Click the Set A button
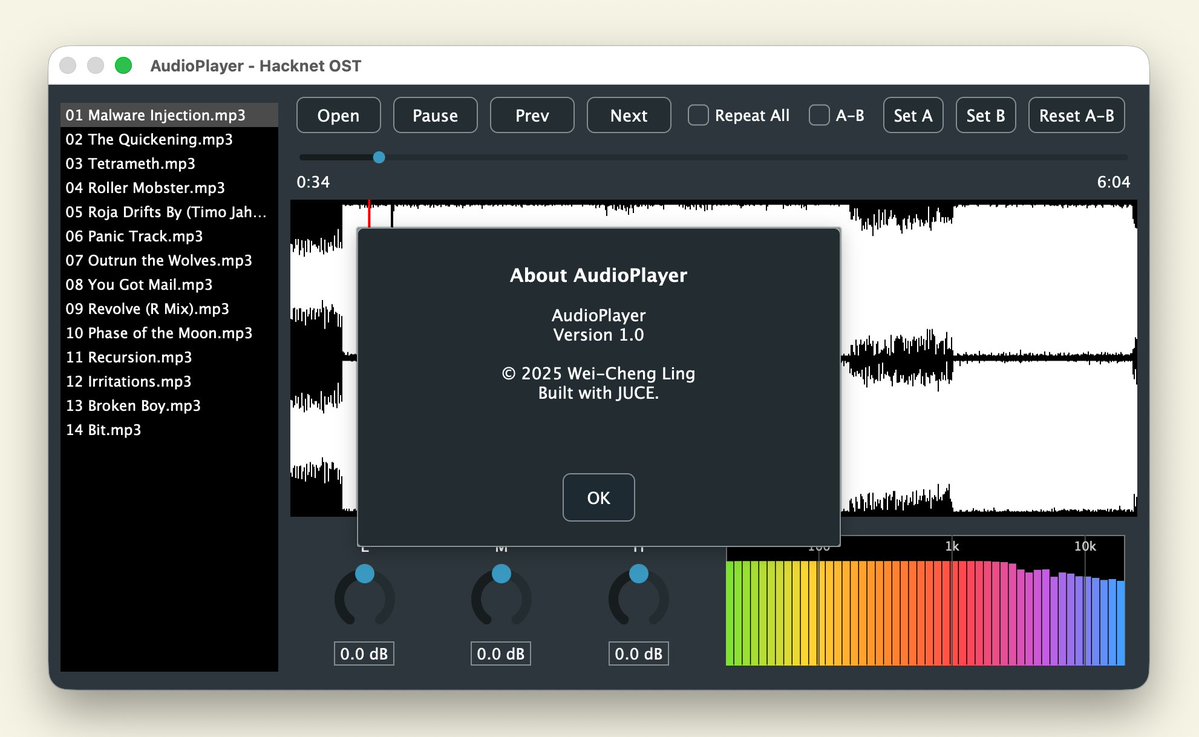 913,115
